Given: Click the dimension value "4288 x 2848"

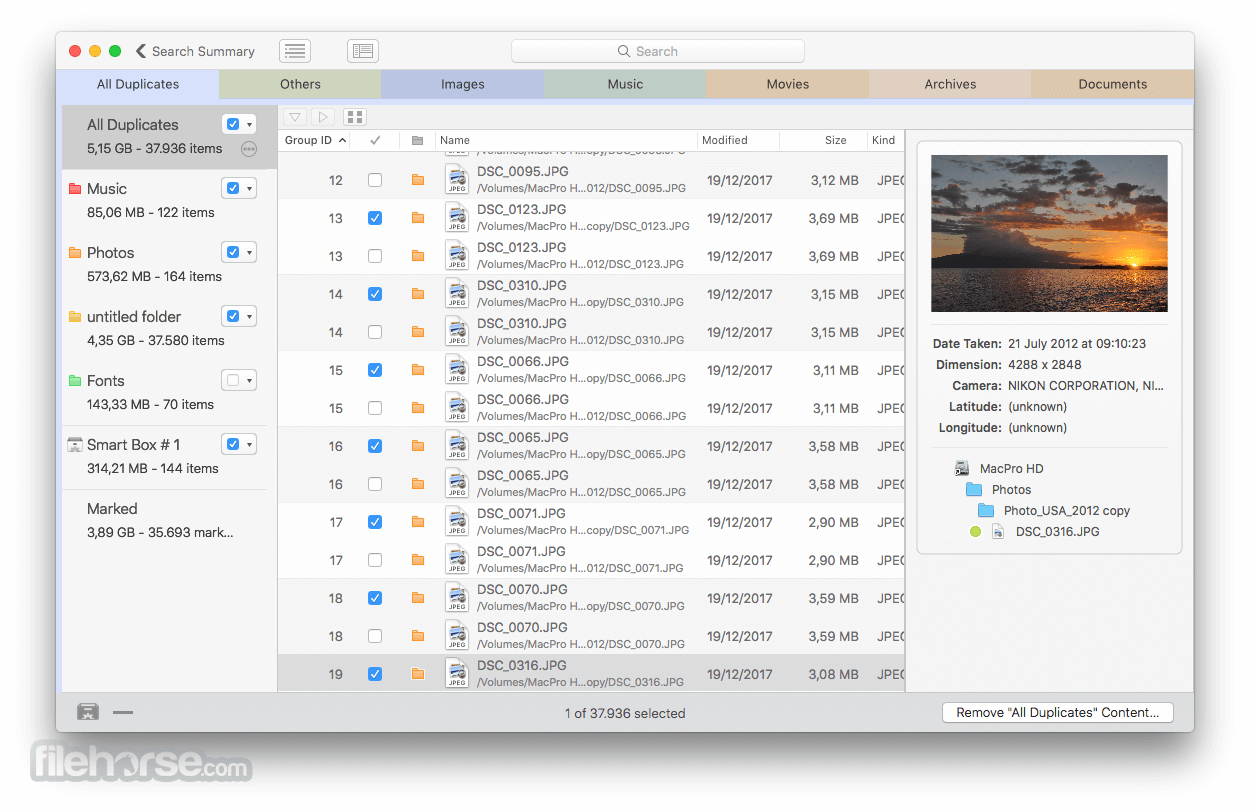Looking at the screenshot, I should [x=1045, y=365].
